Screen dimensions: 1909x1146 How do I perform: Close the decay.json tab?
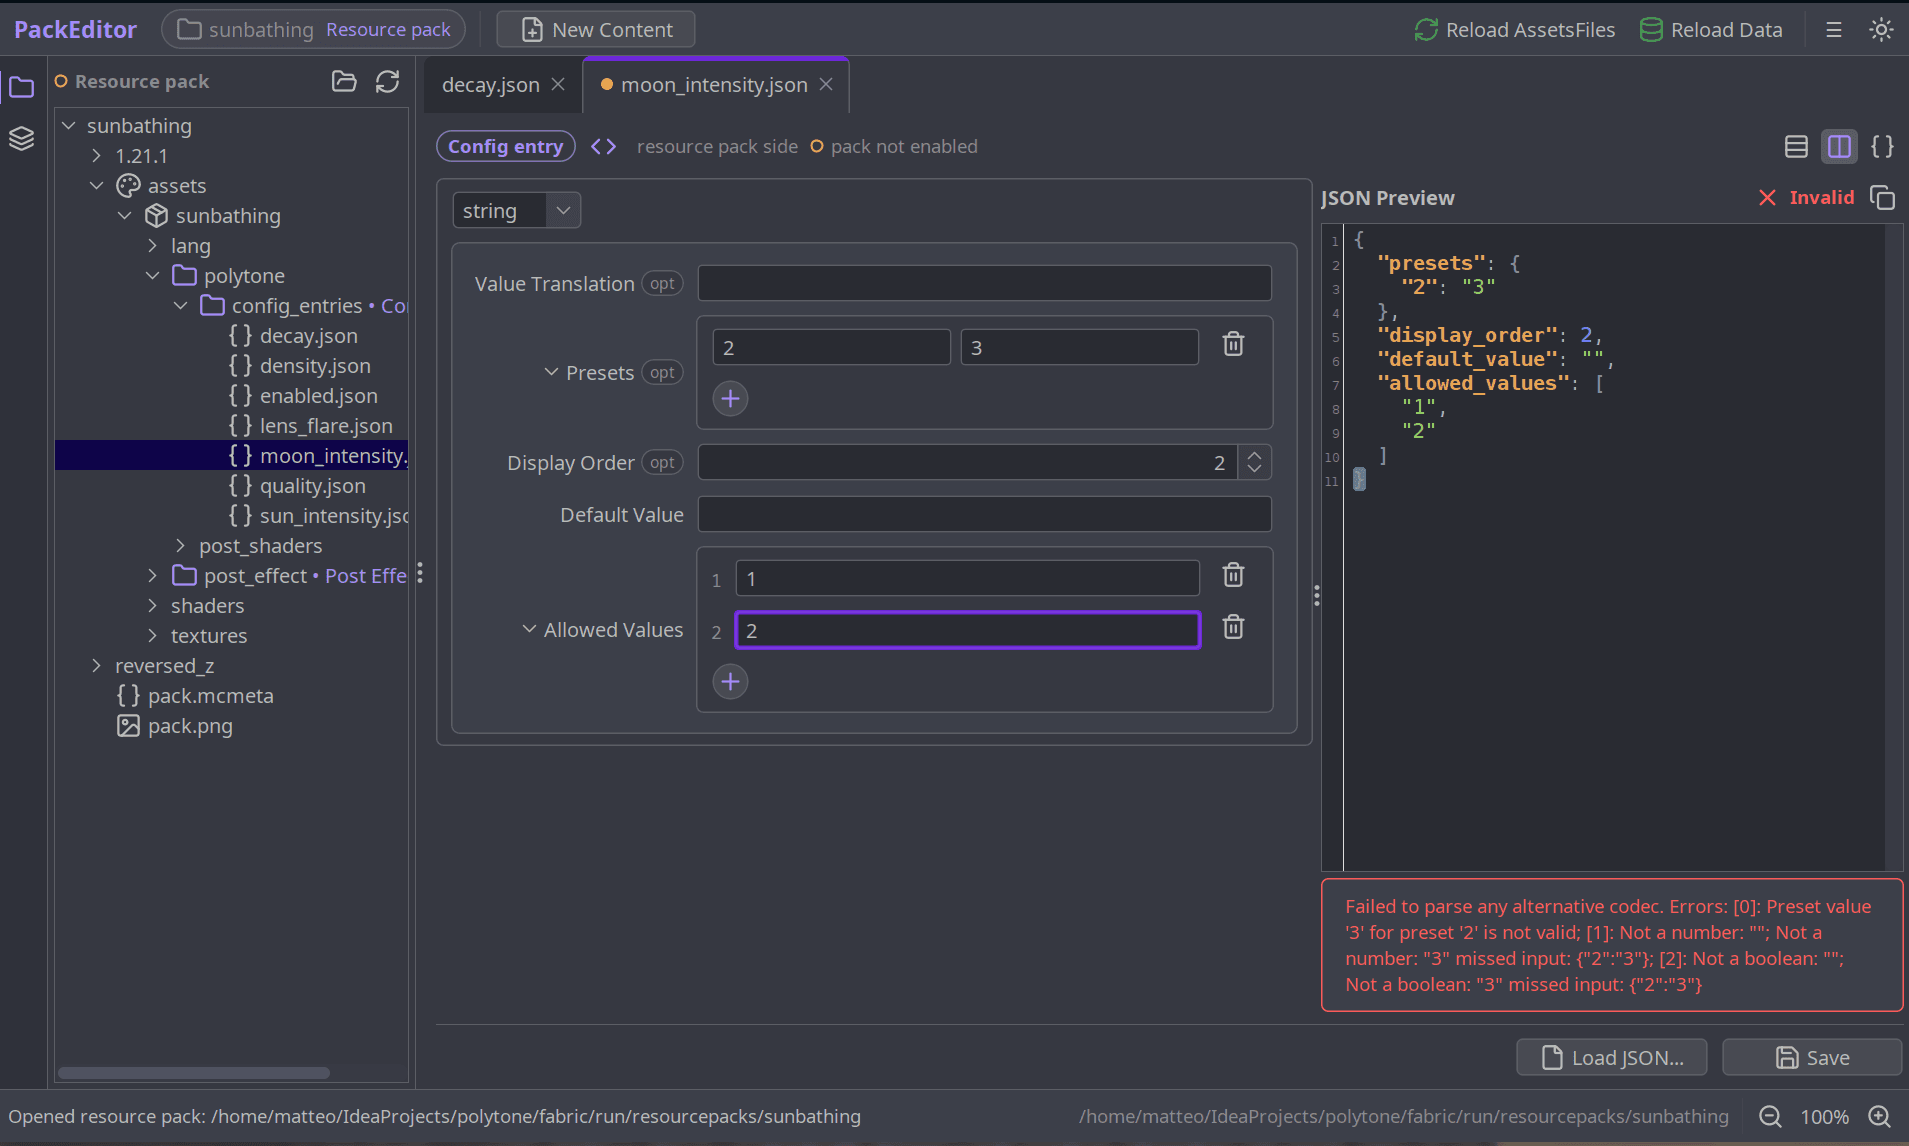(558, 85)
